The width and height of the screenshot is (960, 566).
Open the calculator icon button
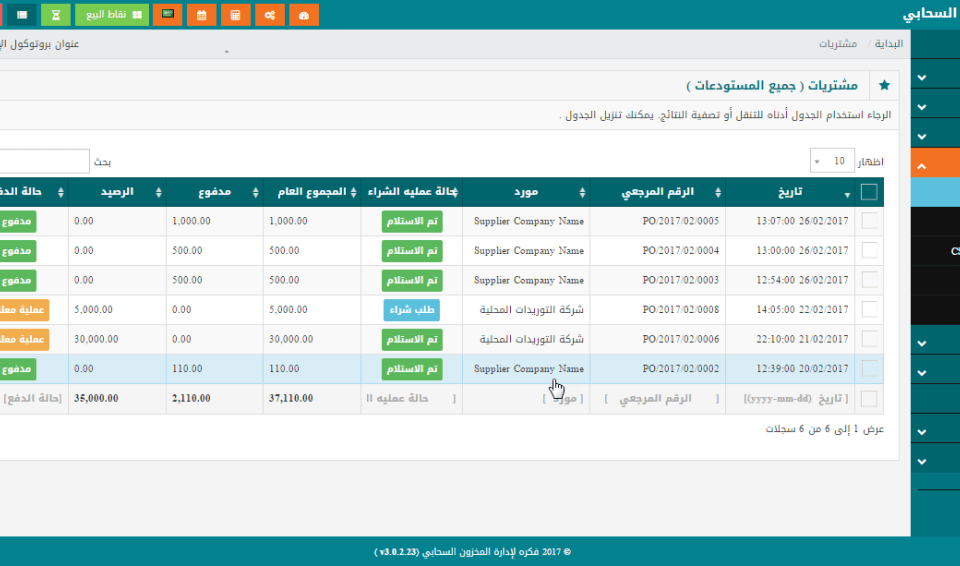pos(235,15)
